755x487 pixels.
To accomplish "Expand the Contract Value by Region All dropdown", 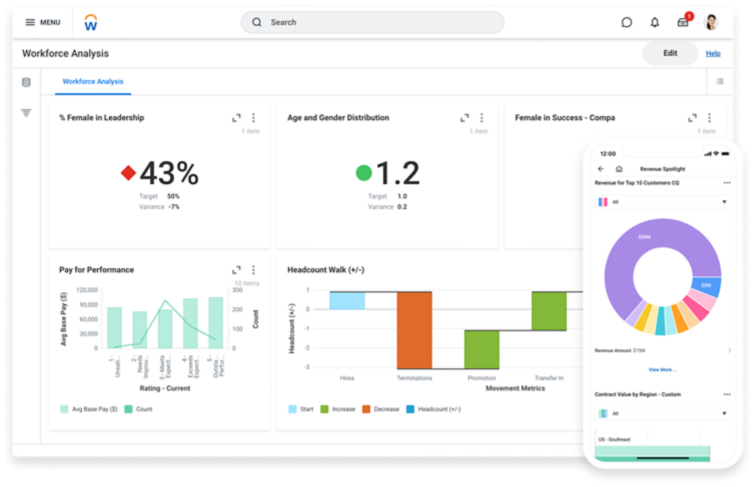I will (x=663, y=413).
